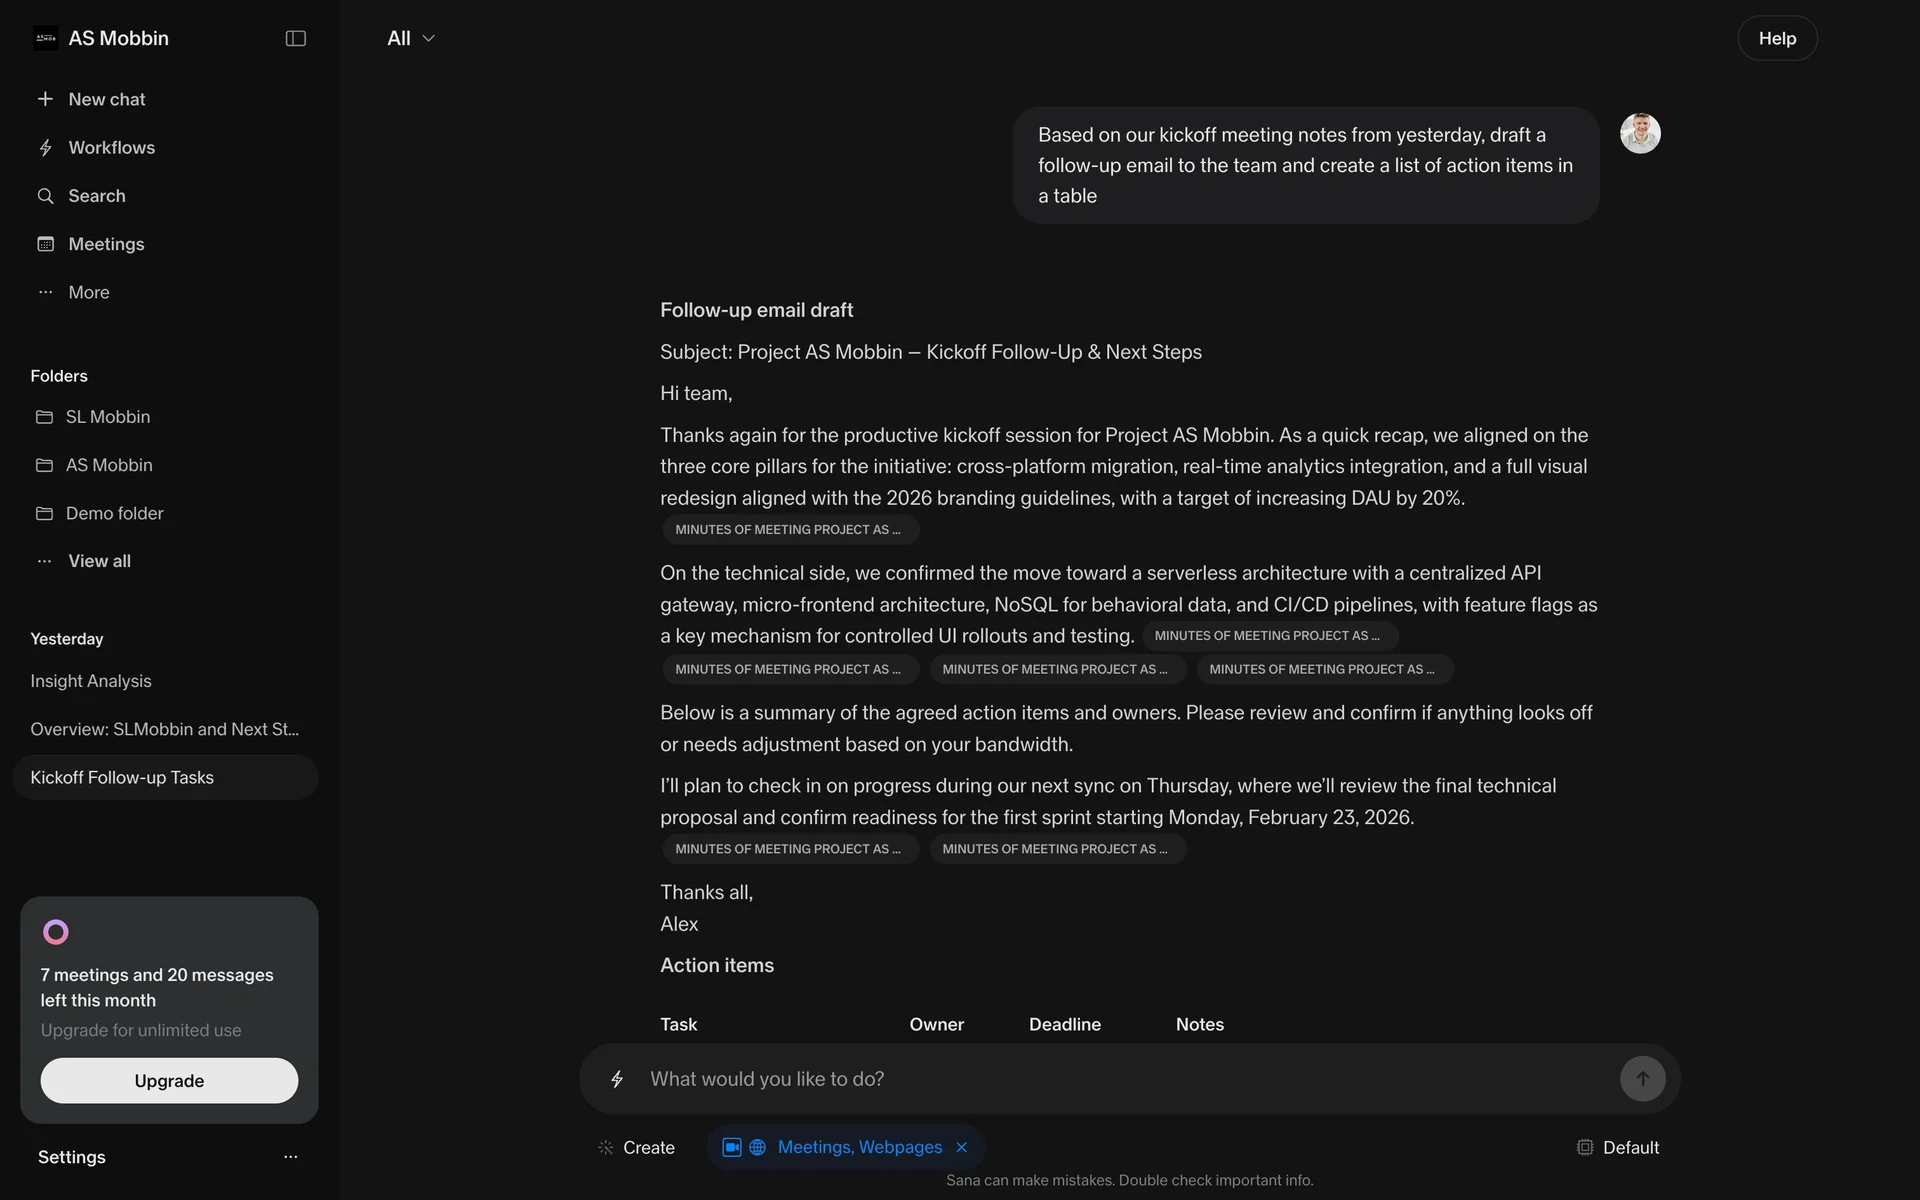Screen dimensions: 1920x1200
Task: Open the Meetings calendar icon
Action: [x=45, y=244]
